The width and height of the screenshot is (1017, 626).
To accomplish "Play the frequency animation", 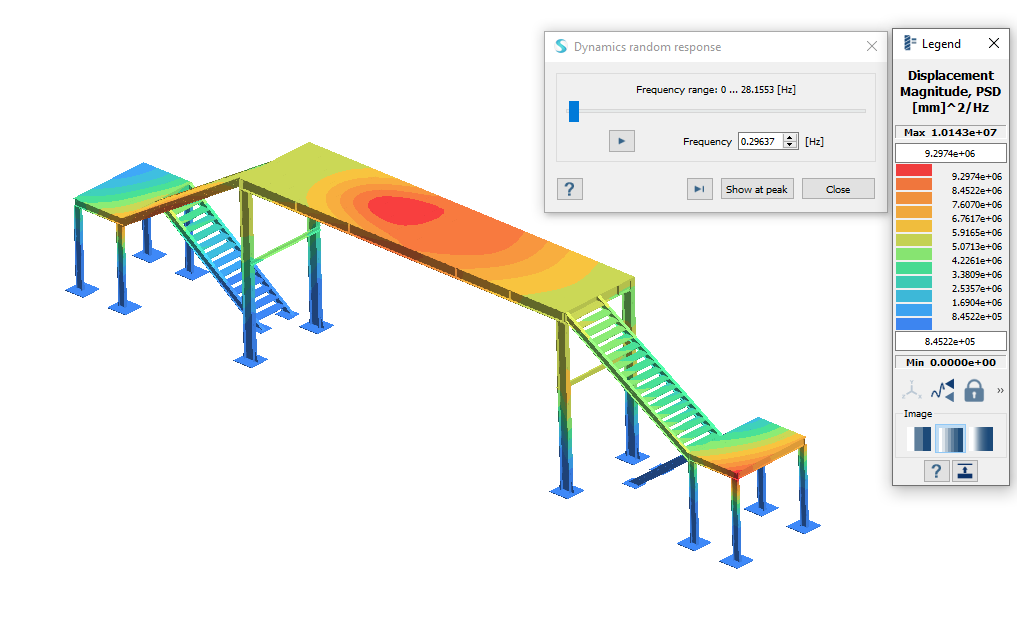I will click(621, 142).
